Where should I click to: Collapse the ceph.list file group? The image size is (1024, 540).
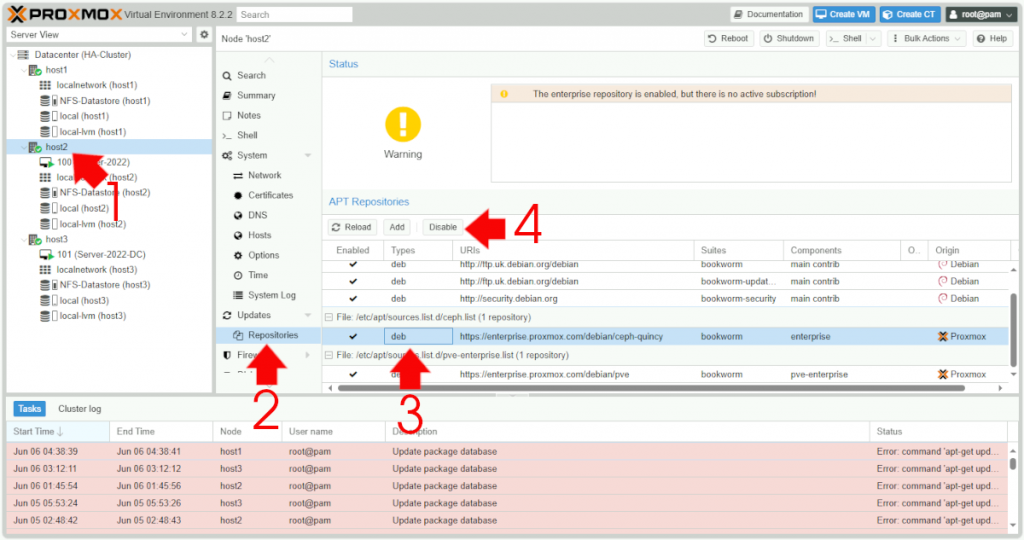pos(329,317)
